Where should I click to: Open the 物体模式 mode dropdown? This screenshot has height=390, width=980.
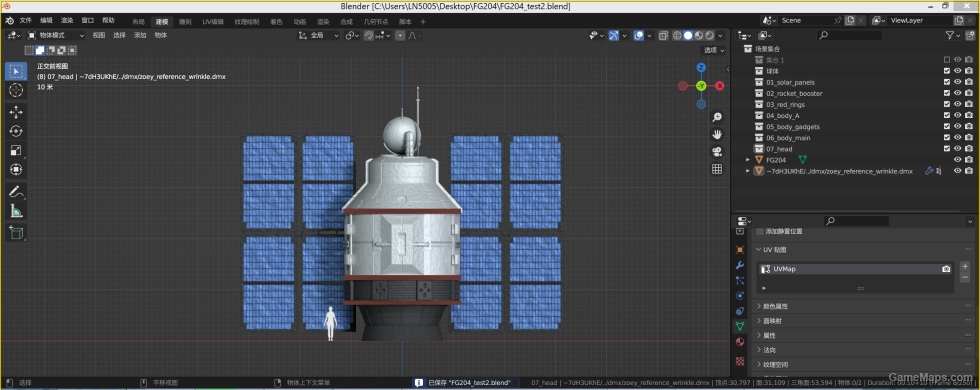pos(55,36)
